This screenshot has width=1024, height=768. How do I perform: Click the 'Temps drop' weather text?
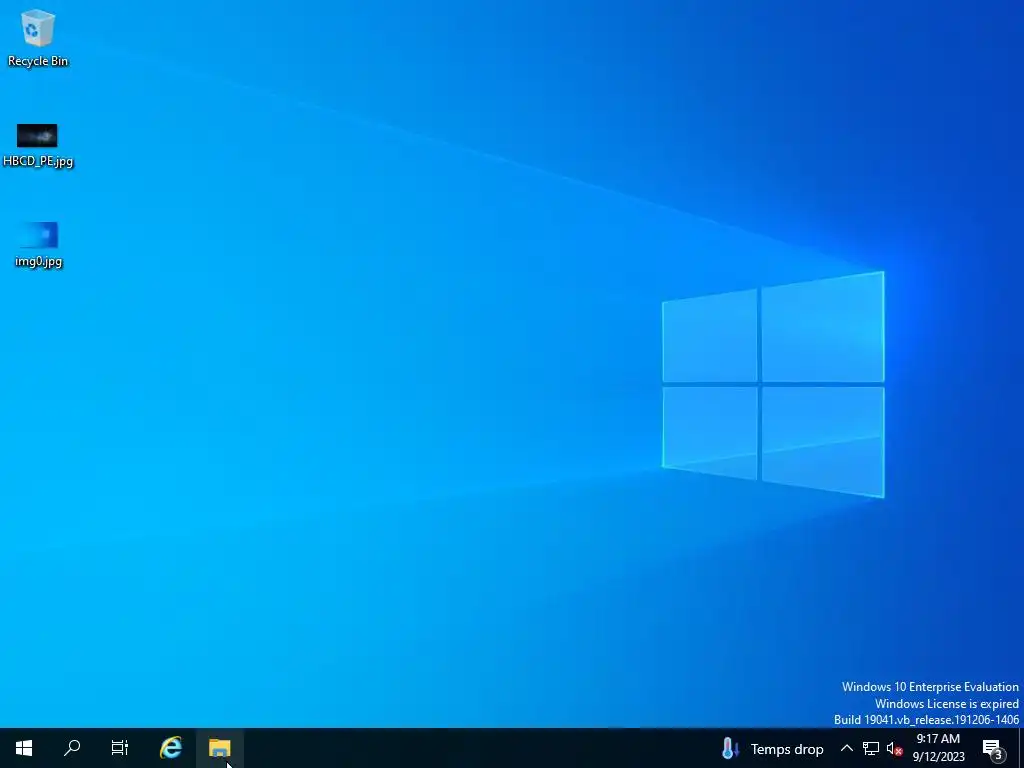[x=787, y=749]
